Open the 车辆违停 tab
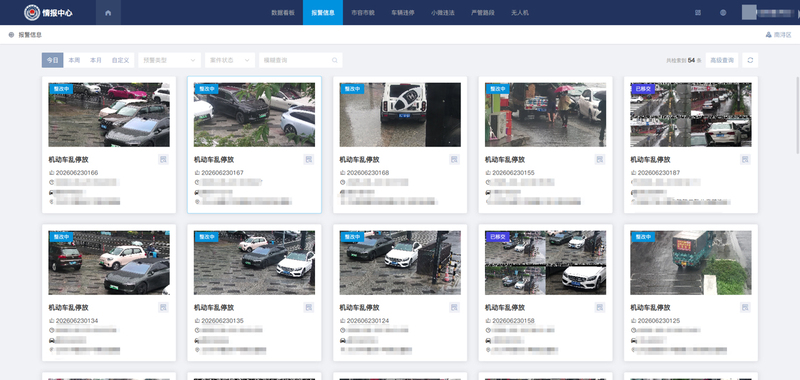This screenshot has width=800, height=380. pyautogui.click(x=403, y=13)
